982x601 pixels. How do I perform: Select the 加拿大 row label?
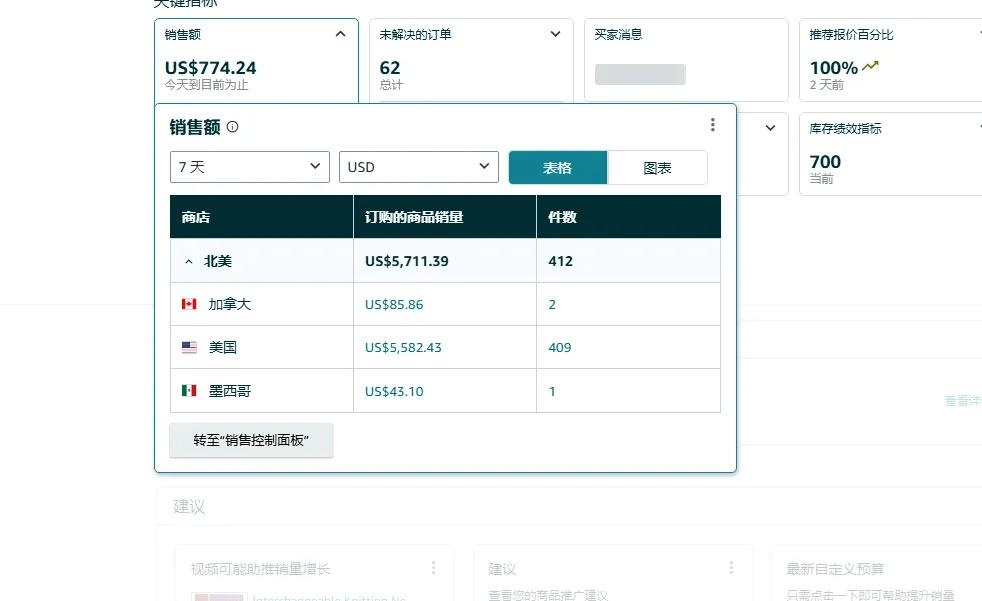pyautogui.click(x=230, y=304)
